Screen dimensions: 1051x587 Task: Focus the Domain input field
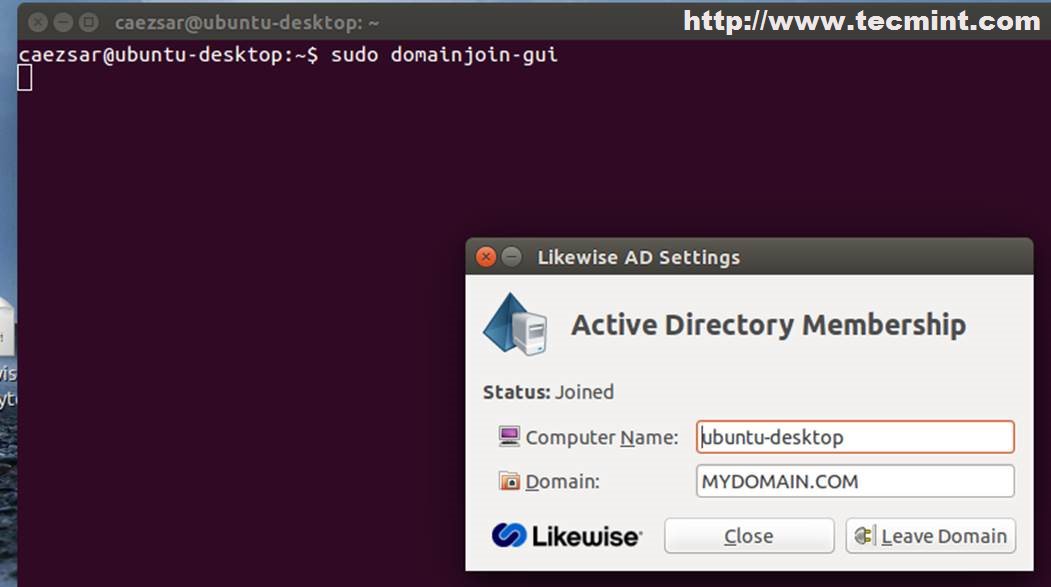click(855, 481)
